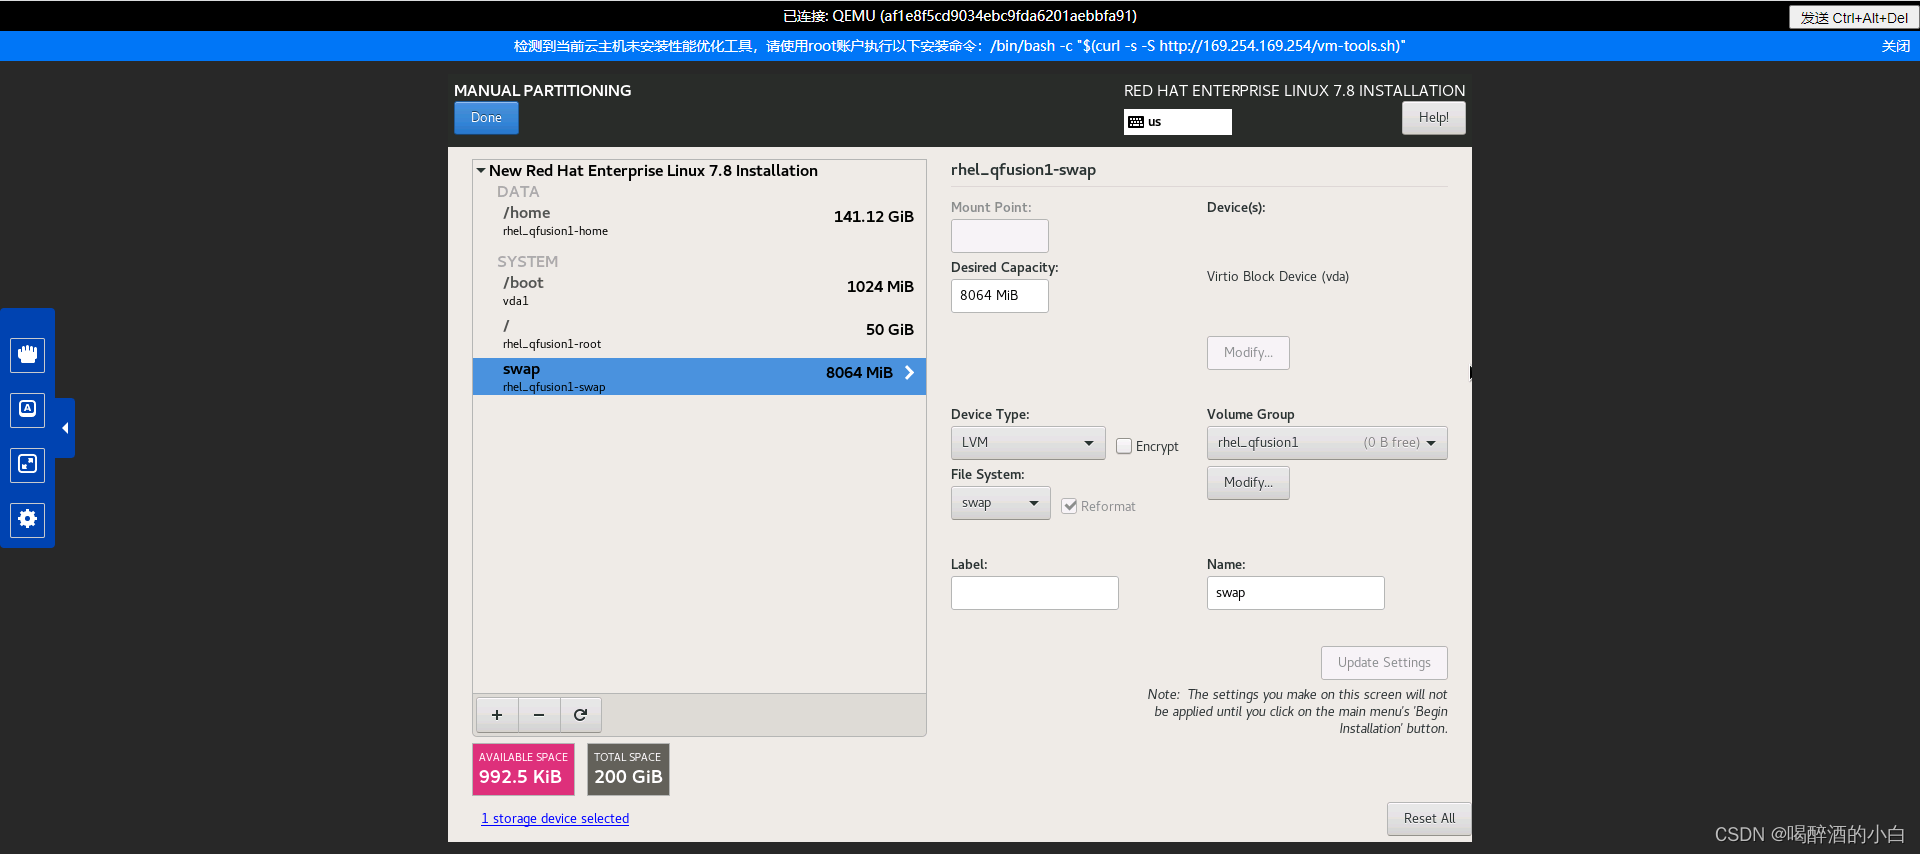This screenshot has height=854, width=1920.
Task: Click the Reset All button
Action: (1429, 819)
